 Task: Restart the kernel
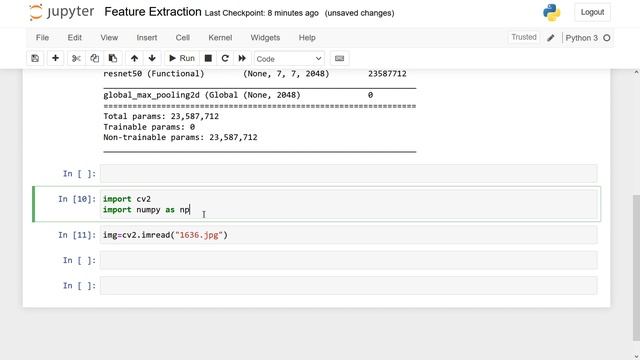click(225, 58)
